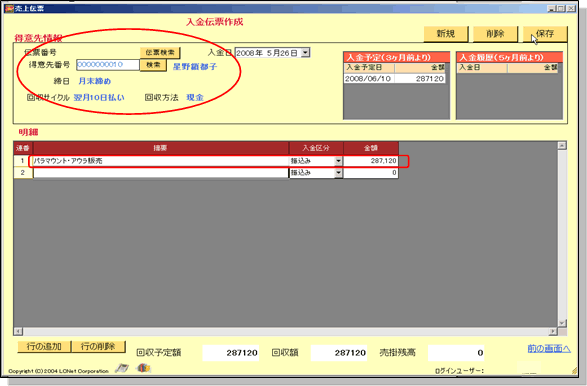587x386 pixels.
Task: Close the 売上伝票 window
Action: coord(571,8)
